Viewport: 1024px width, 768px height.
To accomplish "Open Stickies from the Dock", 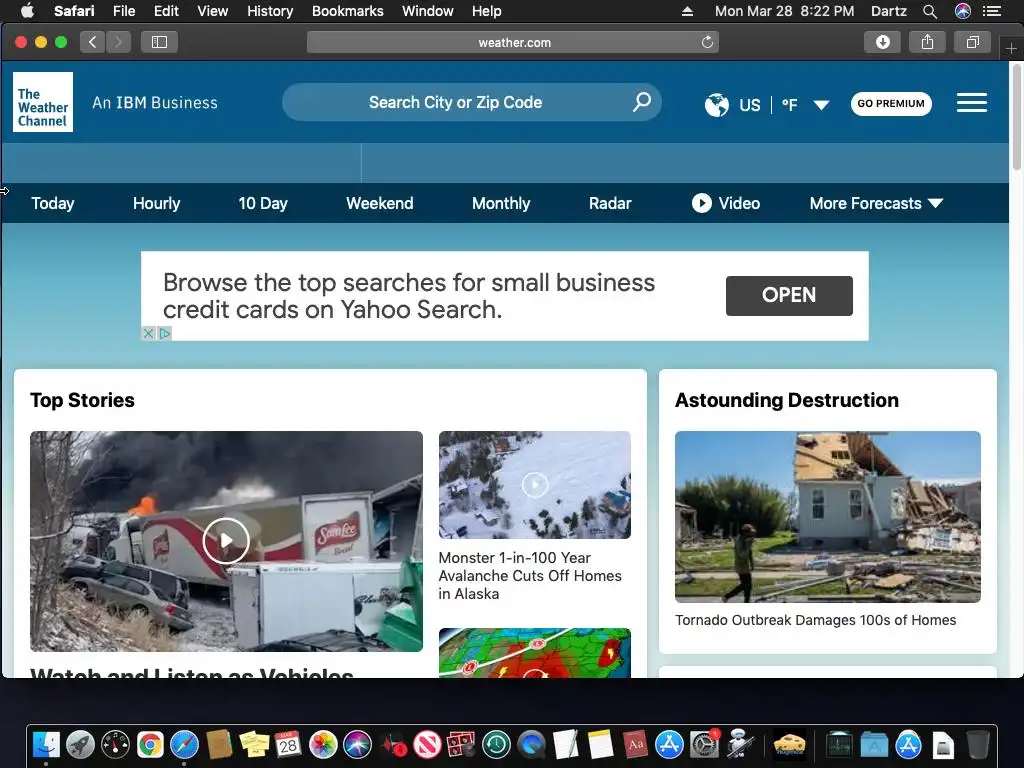I will [254, 744].
